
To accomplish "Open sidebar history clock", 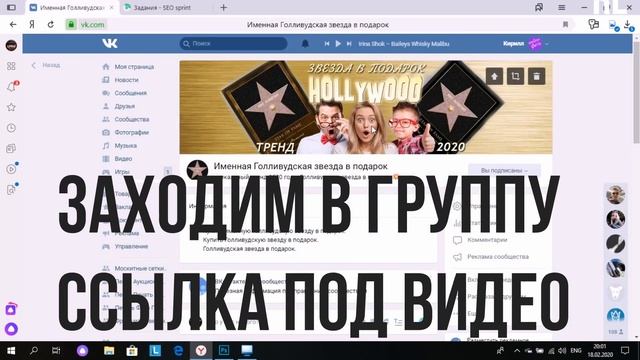I will click(x=11, y=128).
